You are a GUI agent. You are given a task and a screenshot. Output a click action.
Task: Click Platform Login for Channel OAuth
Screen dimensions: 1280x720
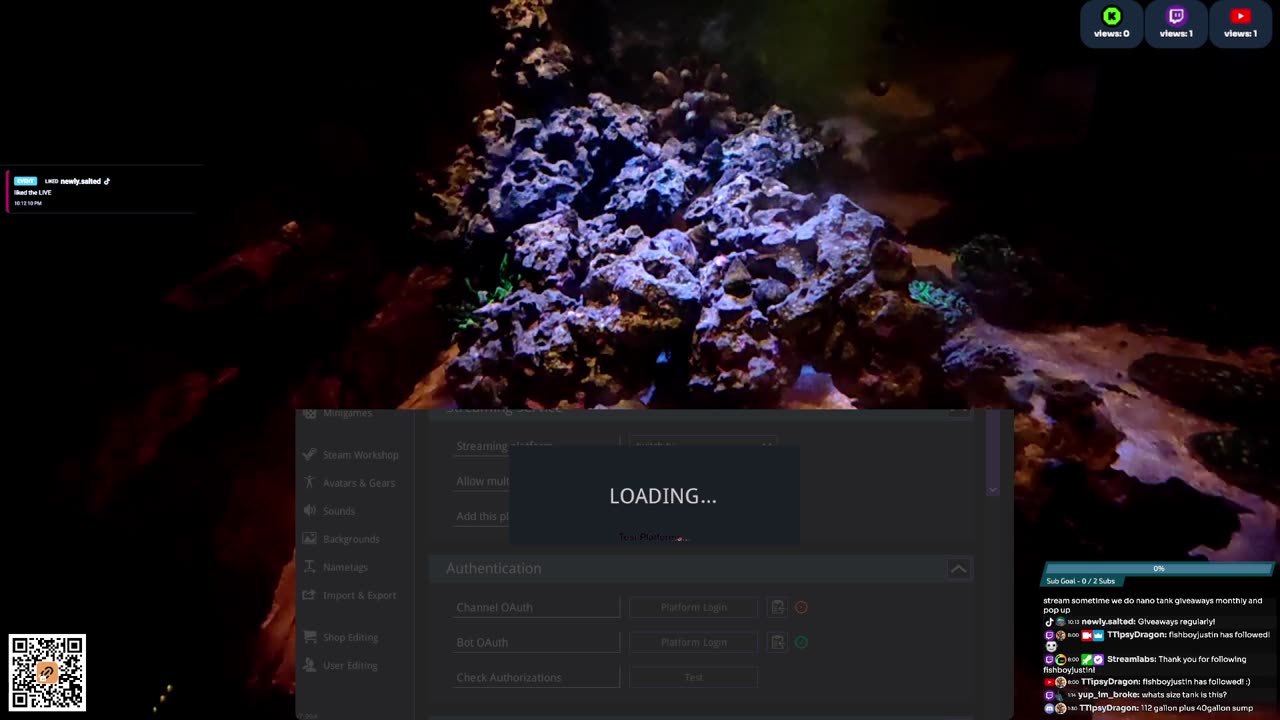[x=693, y=607]
